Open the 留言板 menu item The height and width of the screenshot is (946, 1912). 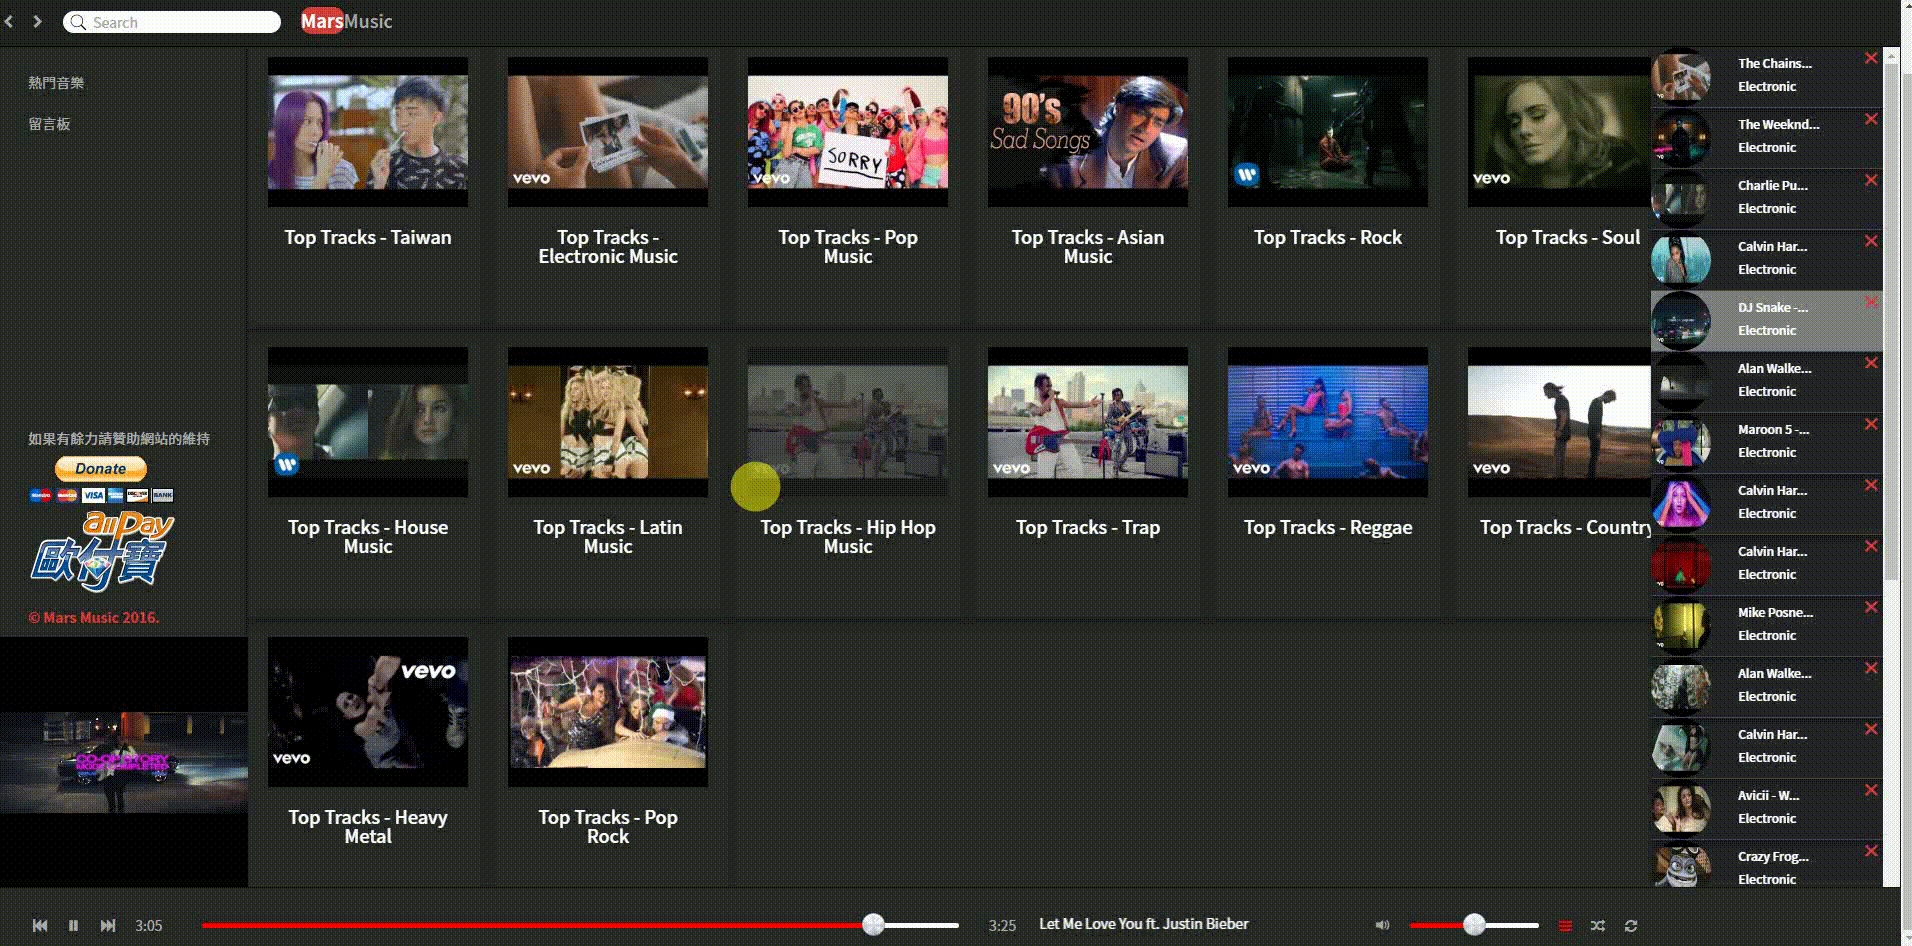[49, 124]
